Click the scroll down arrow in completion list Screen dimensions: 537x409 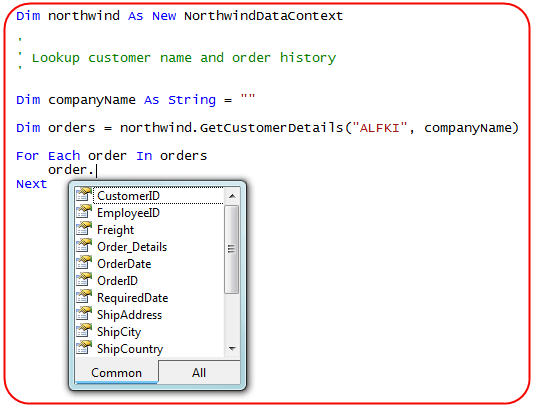pyautogui.click(x=232, y=349)
